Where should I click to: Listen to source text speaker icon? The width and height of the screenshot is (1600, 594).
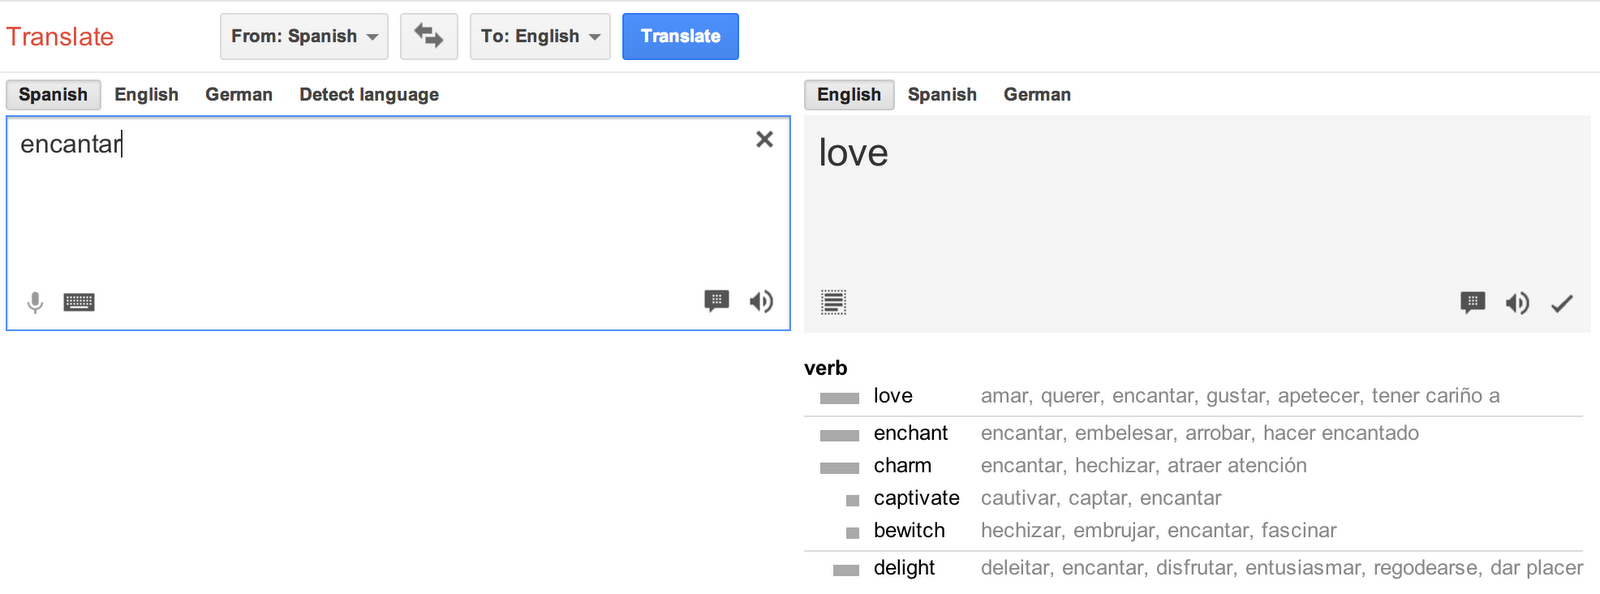tap(761, 301)
